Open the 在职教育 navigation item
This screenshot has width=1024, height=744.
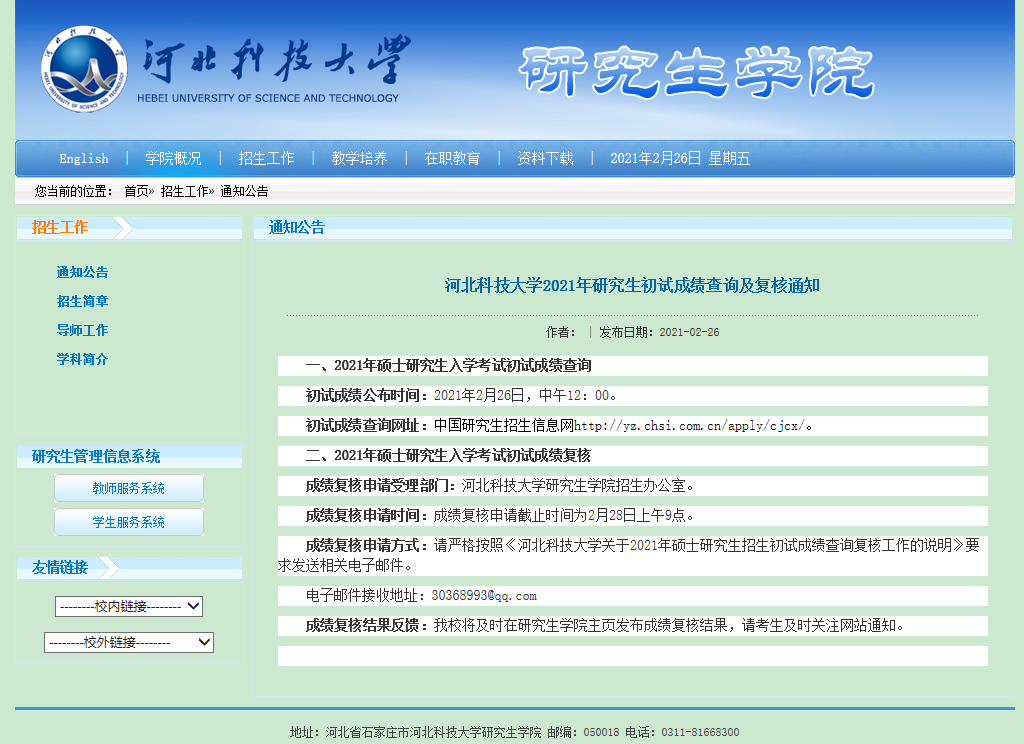tap(452, 158)
